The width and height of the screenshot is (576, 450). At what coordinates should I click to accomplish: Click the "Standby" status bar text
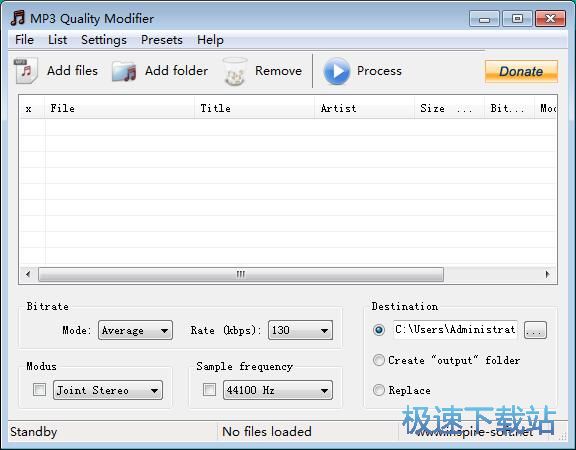33,432
